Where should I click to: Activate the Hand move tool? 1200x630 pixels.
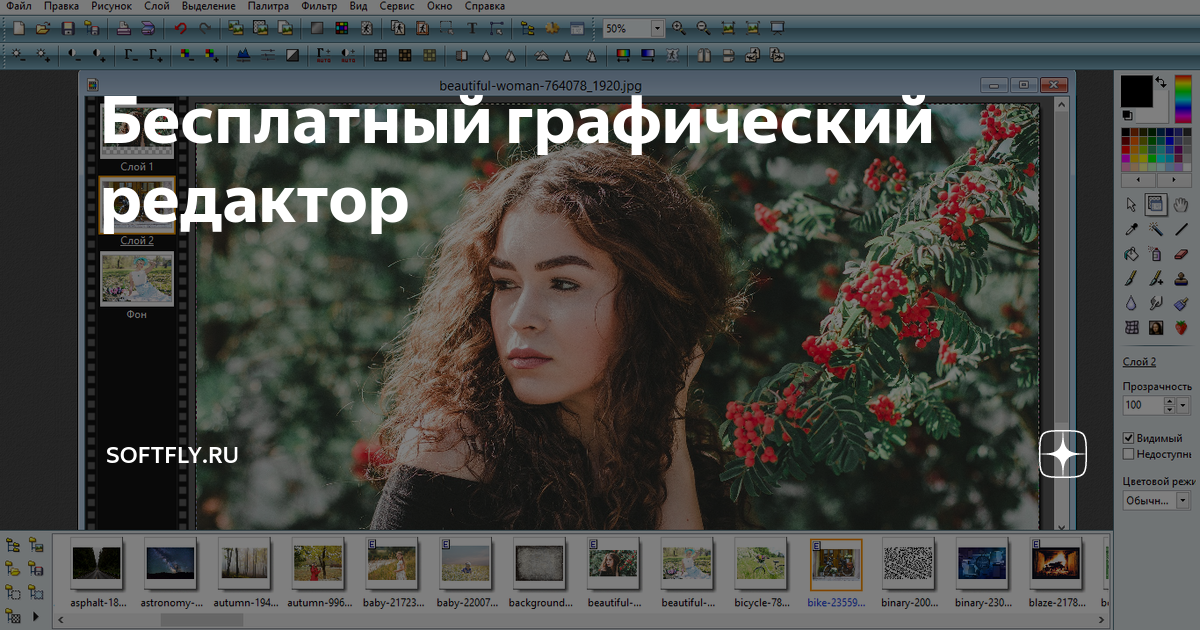click(1181, 205)
